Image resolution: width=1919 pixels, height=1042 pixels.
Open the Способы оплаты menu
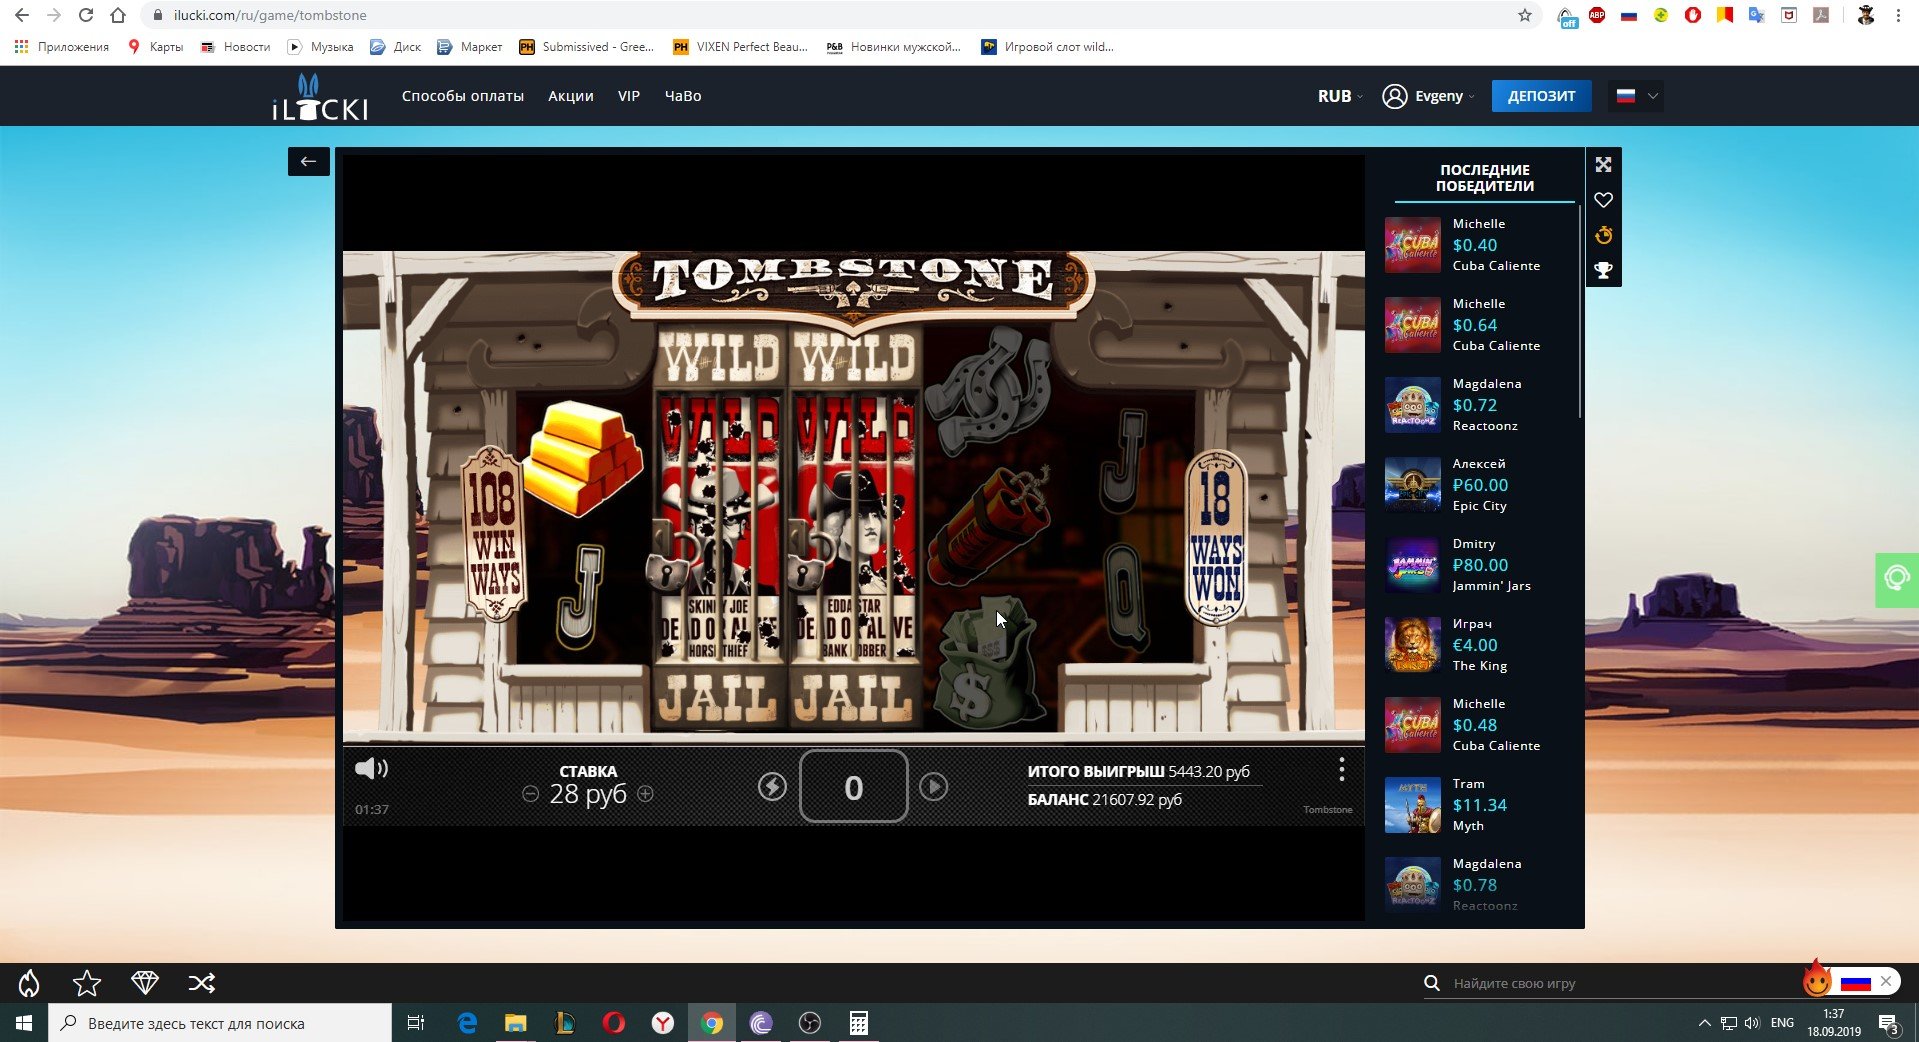[x=462, y=96]
